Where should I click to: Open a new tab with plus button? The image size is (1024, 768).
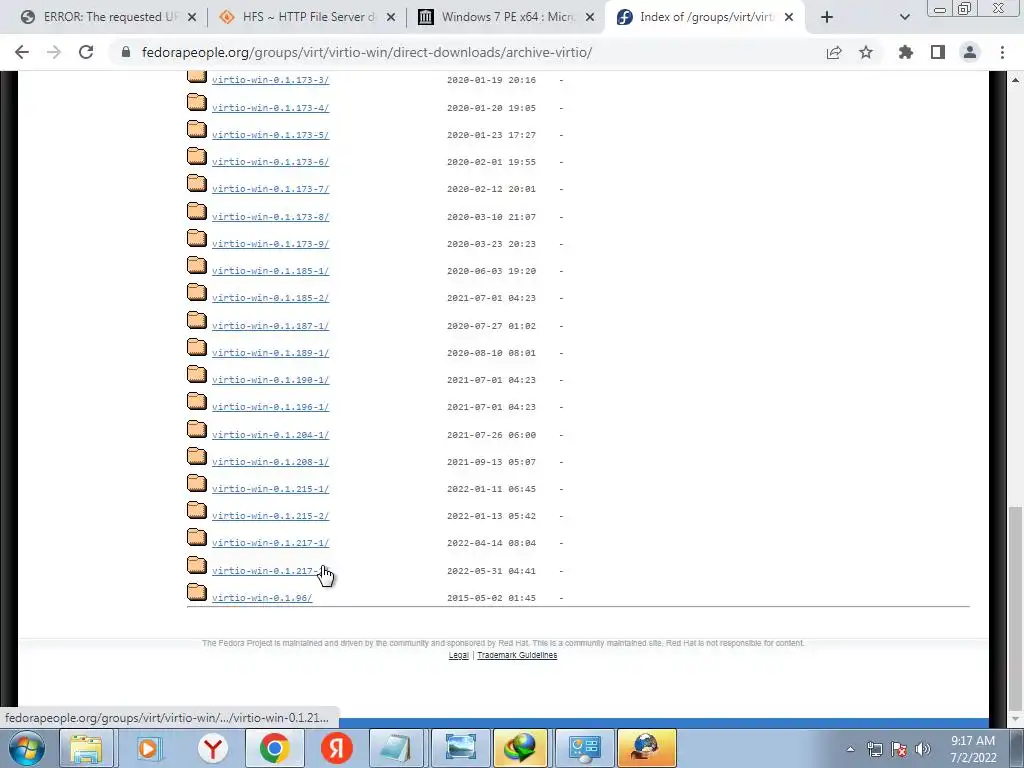pos(827,17)
